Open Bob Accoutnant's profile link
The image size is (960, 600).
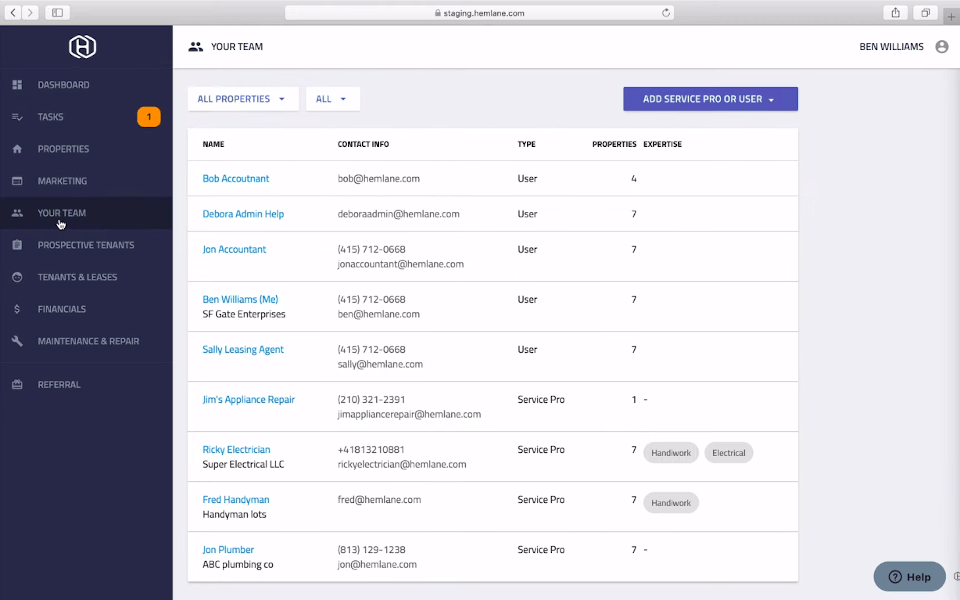point(236,178)
